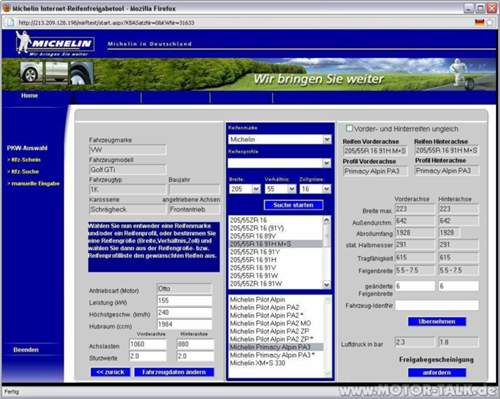This screenshot has height=399, width=500.
Task: Click 'Fahrzeugdaten ändern' button
Action: [x=174, y=372]
